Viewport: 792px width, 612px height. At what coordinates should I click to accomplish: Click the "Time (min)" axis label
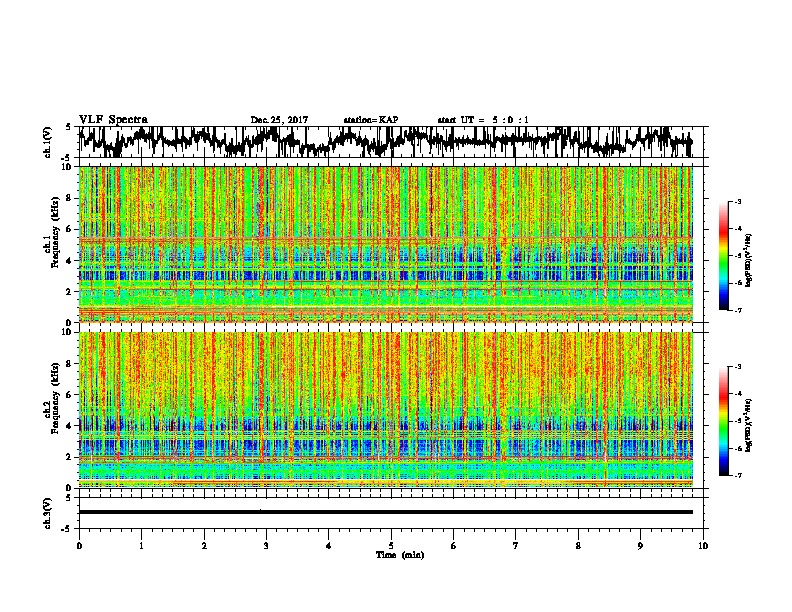point(400,555)
